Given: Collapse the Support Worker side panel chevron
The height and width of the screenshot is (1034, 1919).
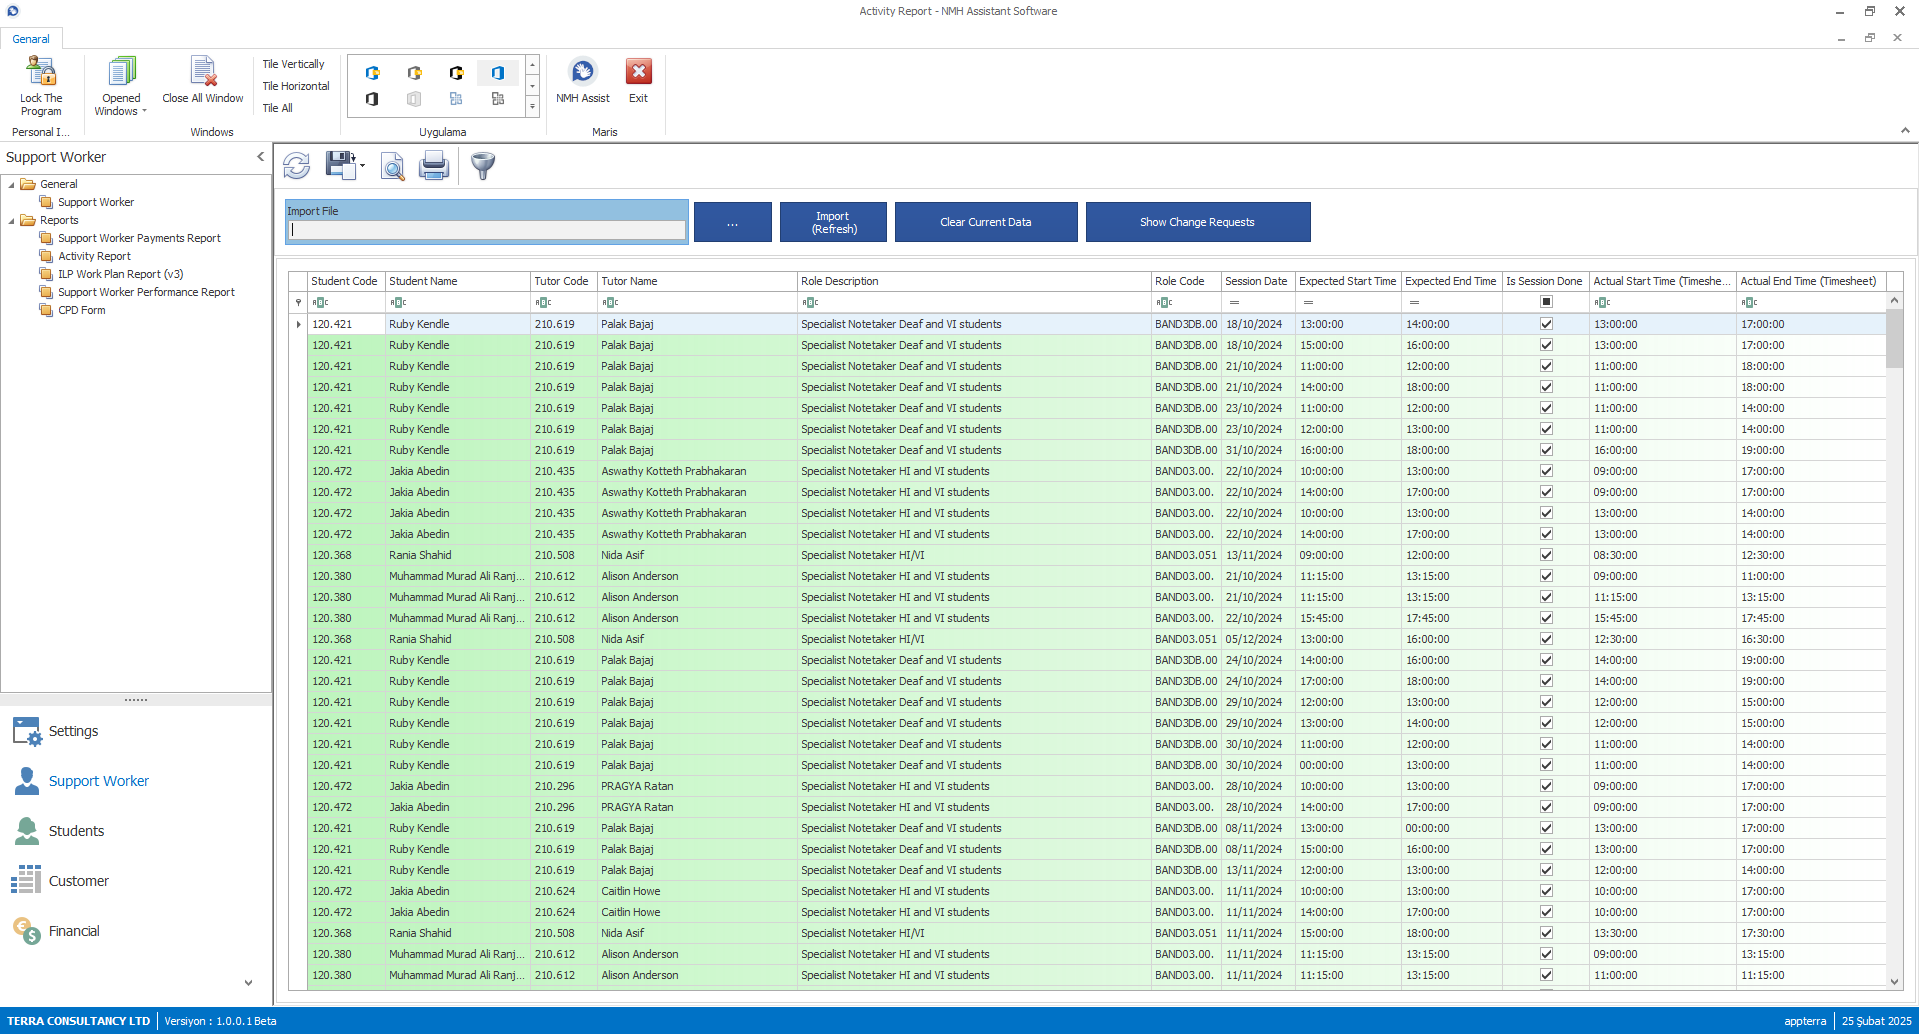Looking at the screenshot, I should click(x=260, y=157).
